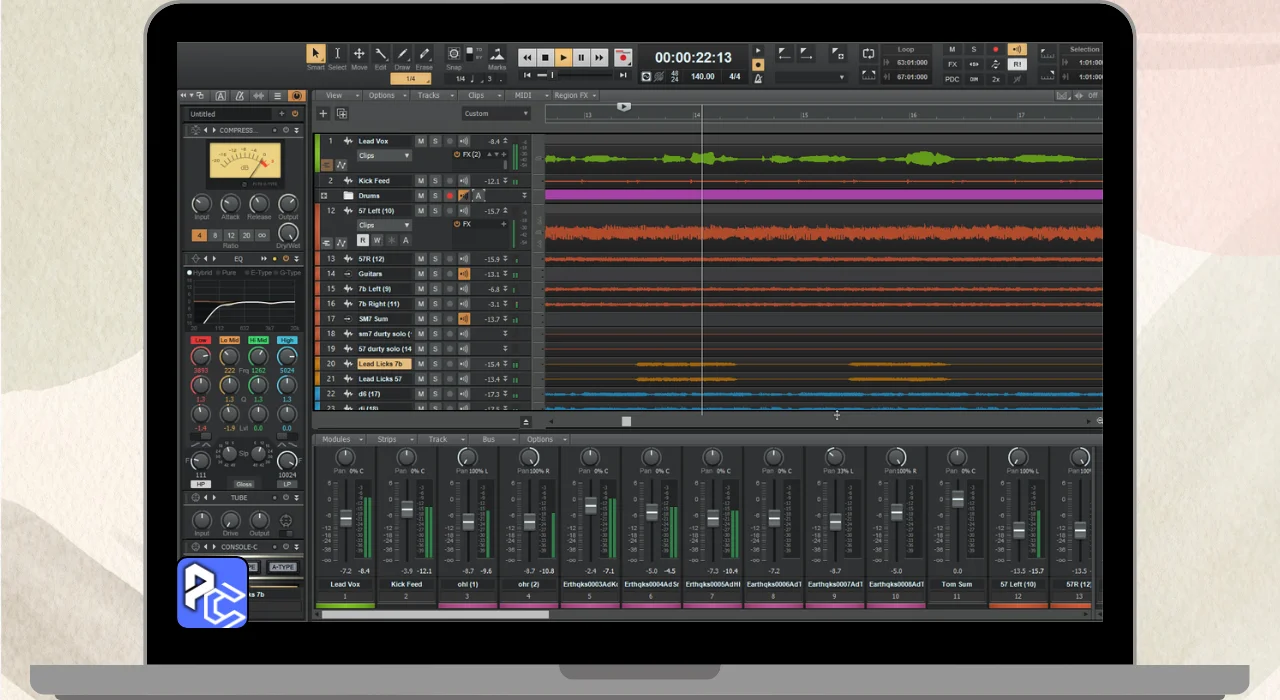Select compressor ratio 8 button

215,235
